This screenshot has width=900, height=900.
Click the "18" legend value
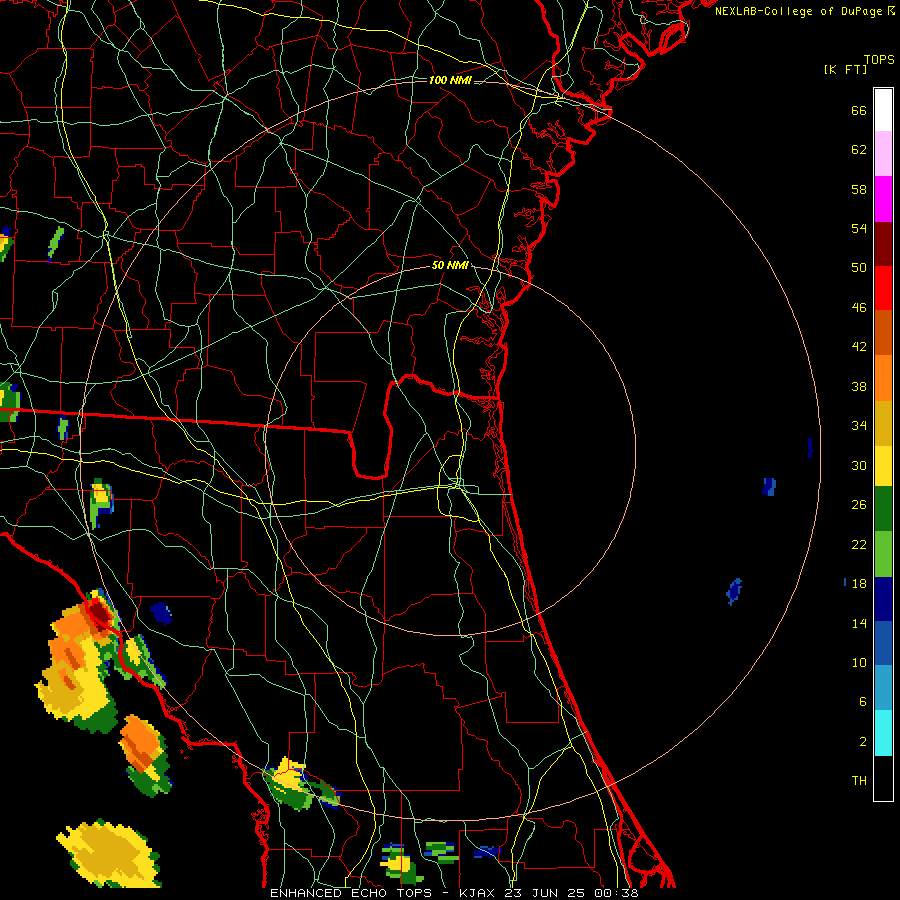859,584
